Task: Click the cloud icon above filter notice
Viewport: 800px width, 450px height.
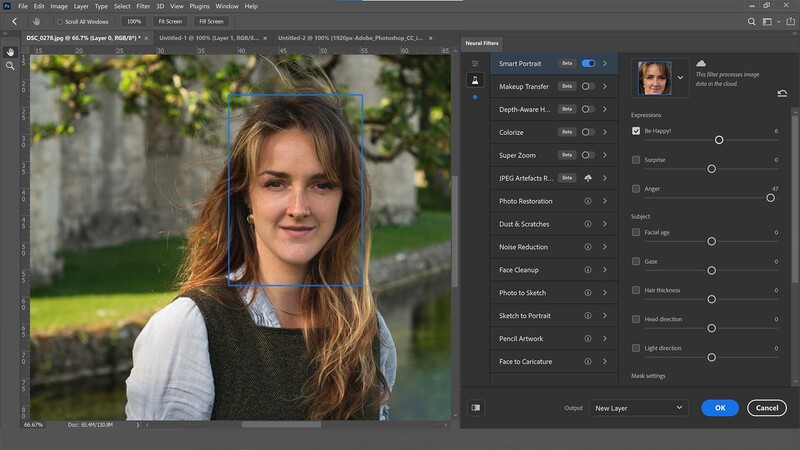Action: [x=701, y=63]
